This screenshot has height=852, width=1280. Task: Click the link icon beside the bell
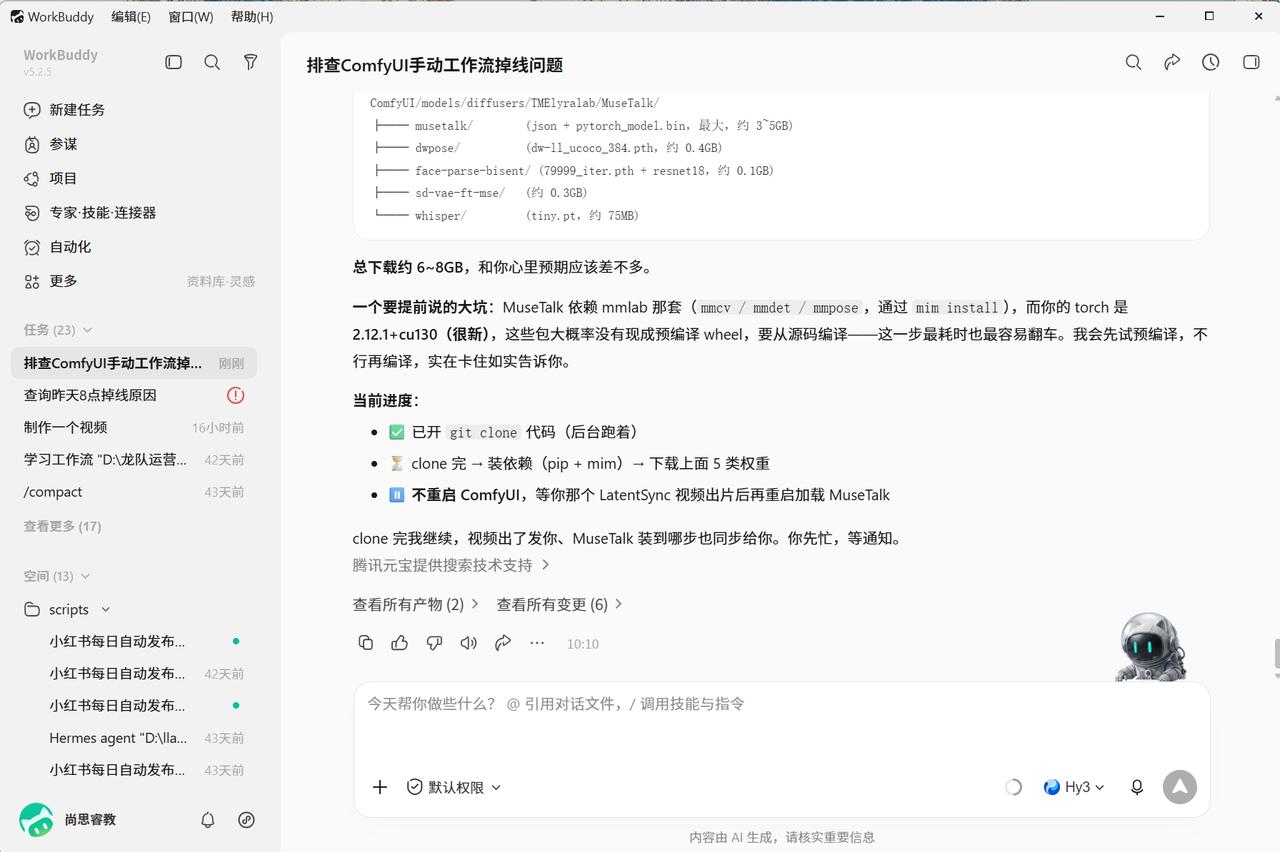[x=247, y=820]
